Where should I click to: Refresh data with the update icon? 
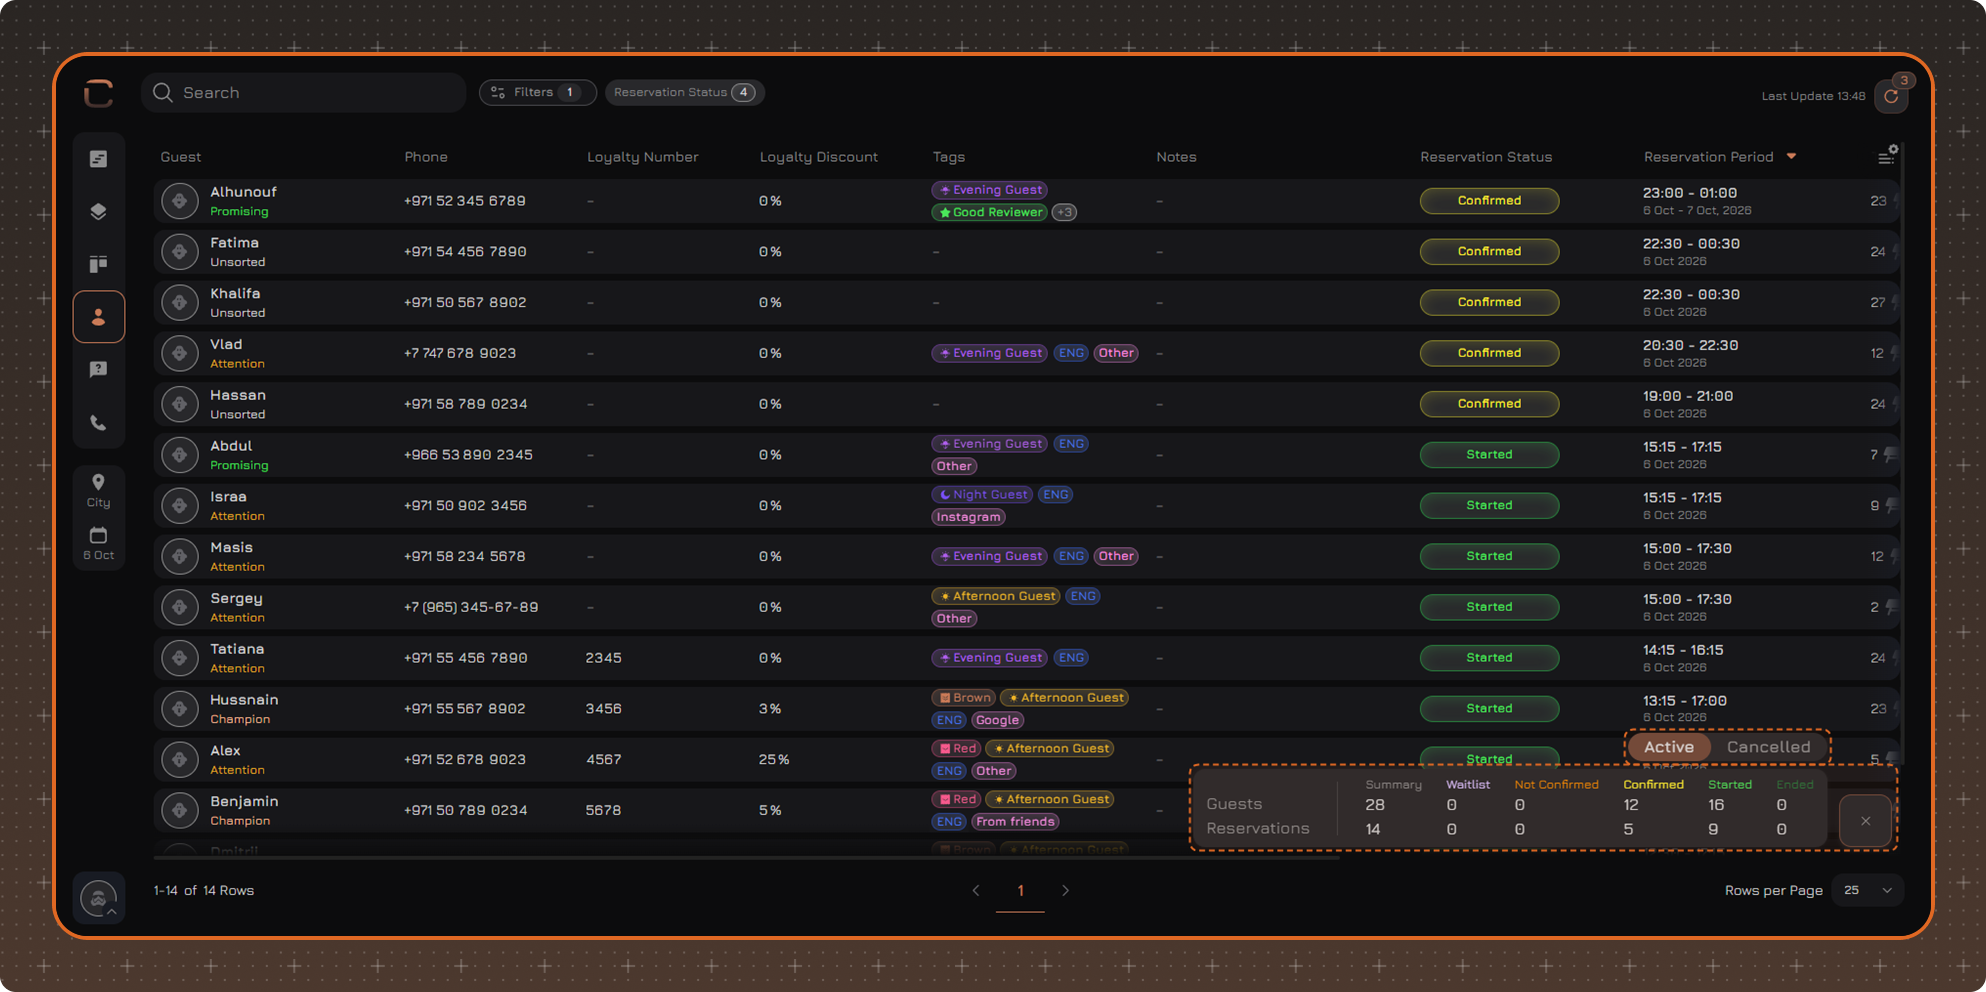[1891, 96]
